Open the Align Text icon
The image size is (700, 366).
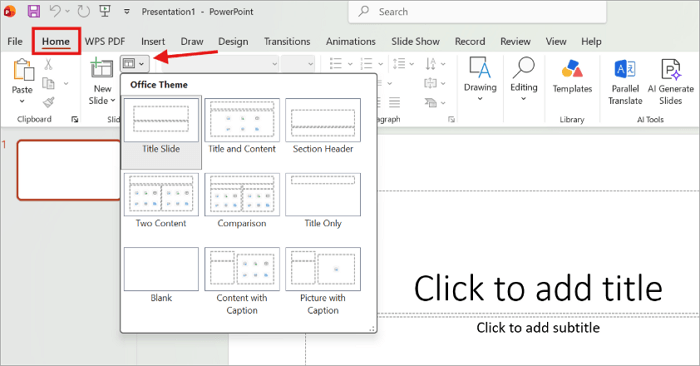[430, 83]
